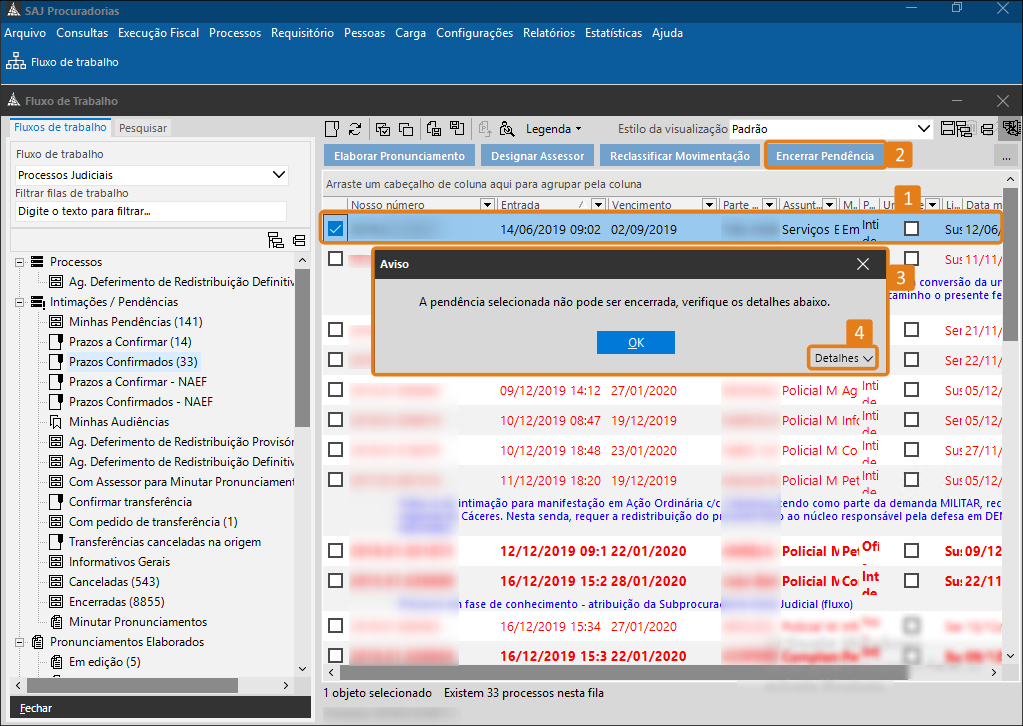Click the icon beside Encerradas (8855)
The height and width of the screenshot is (726, 1023).
click(x=56, y=601)
